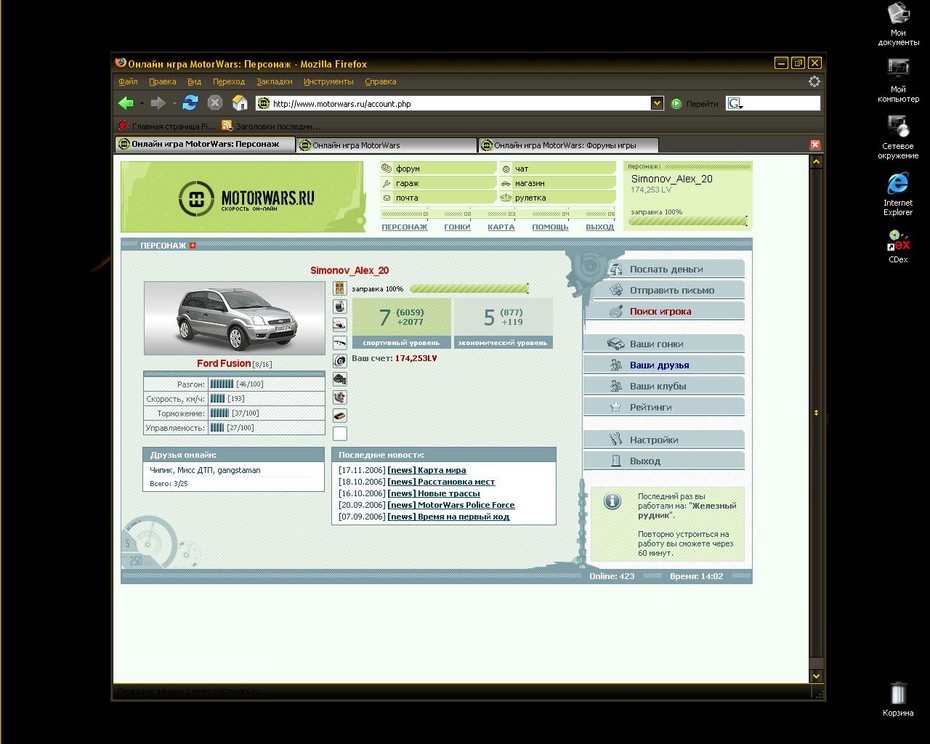930x744 pixels.
Task: Click the grey forward arrow button
Action: coord(158,103)
